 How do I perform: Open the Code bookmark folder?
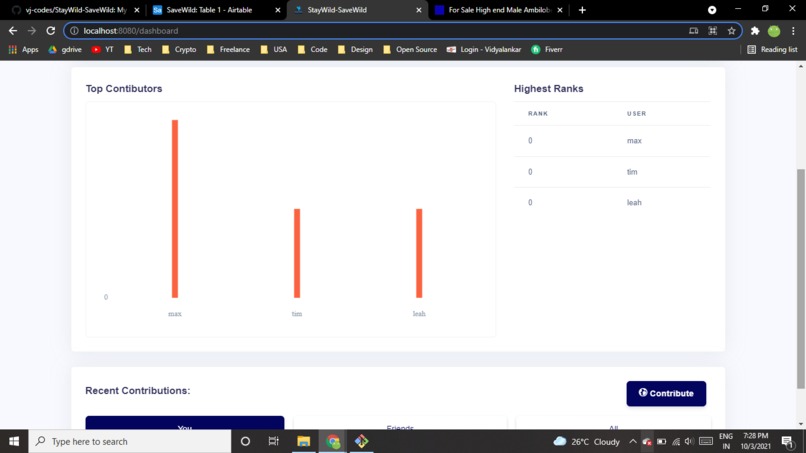click(313, 49)
